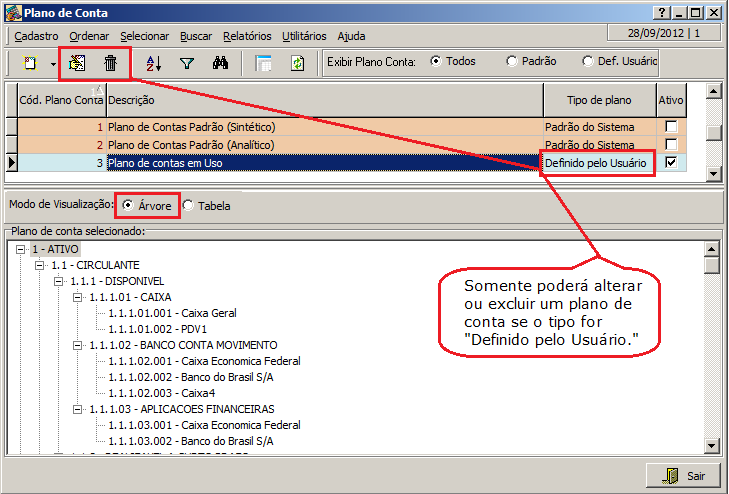Select the Padrão radio option
The image size is (729, 494).
[x=512, y=61]
